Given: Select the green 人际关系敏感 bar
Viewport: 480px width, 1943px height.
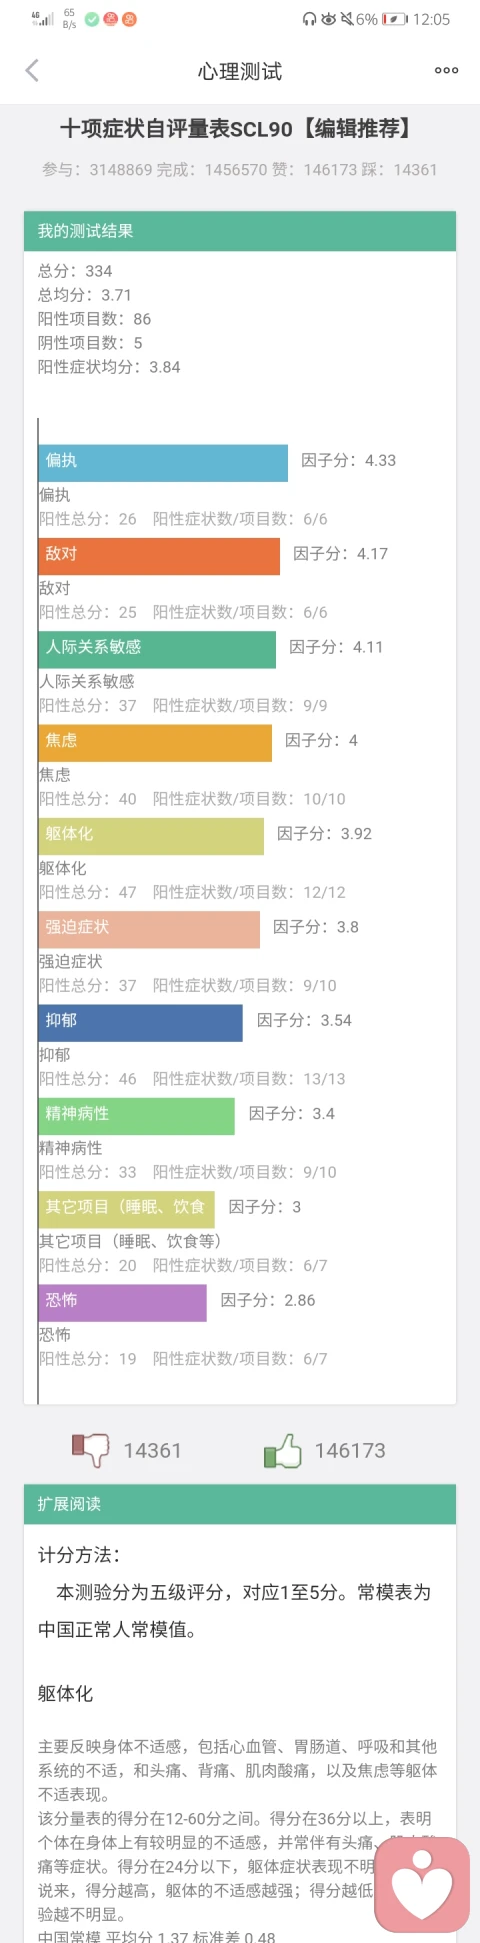Looking at the screenshot, I should (157, 649).
